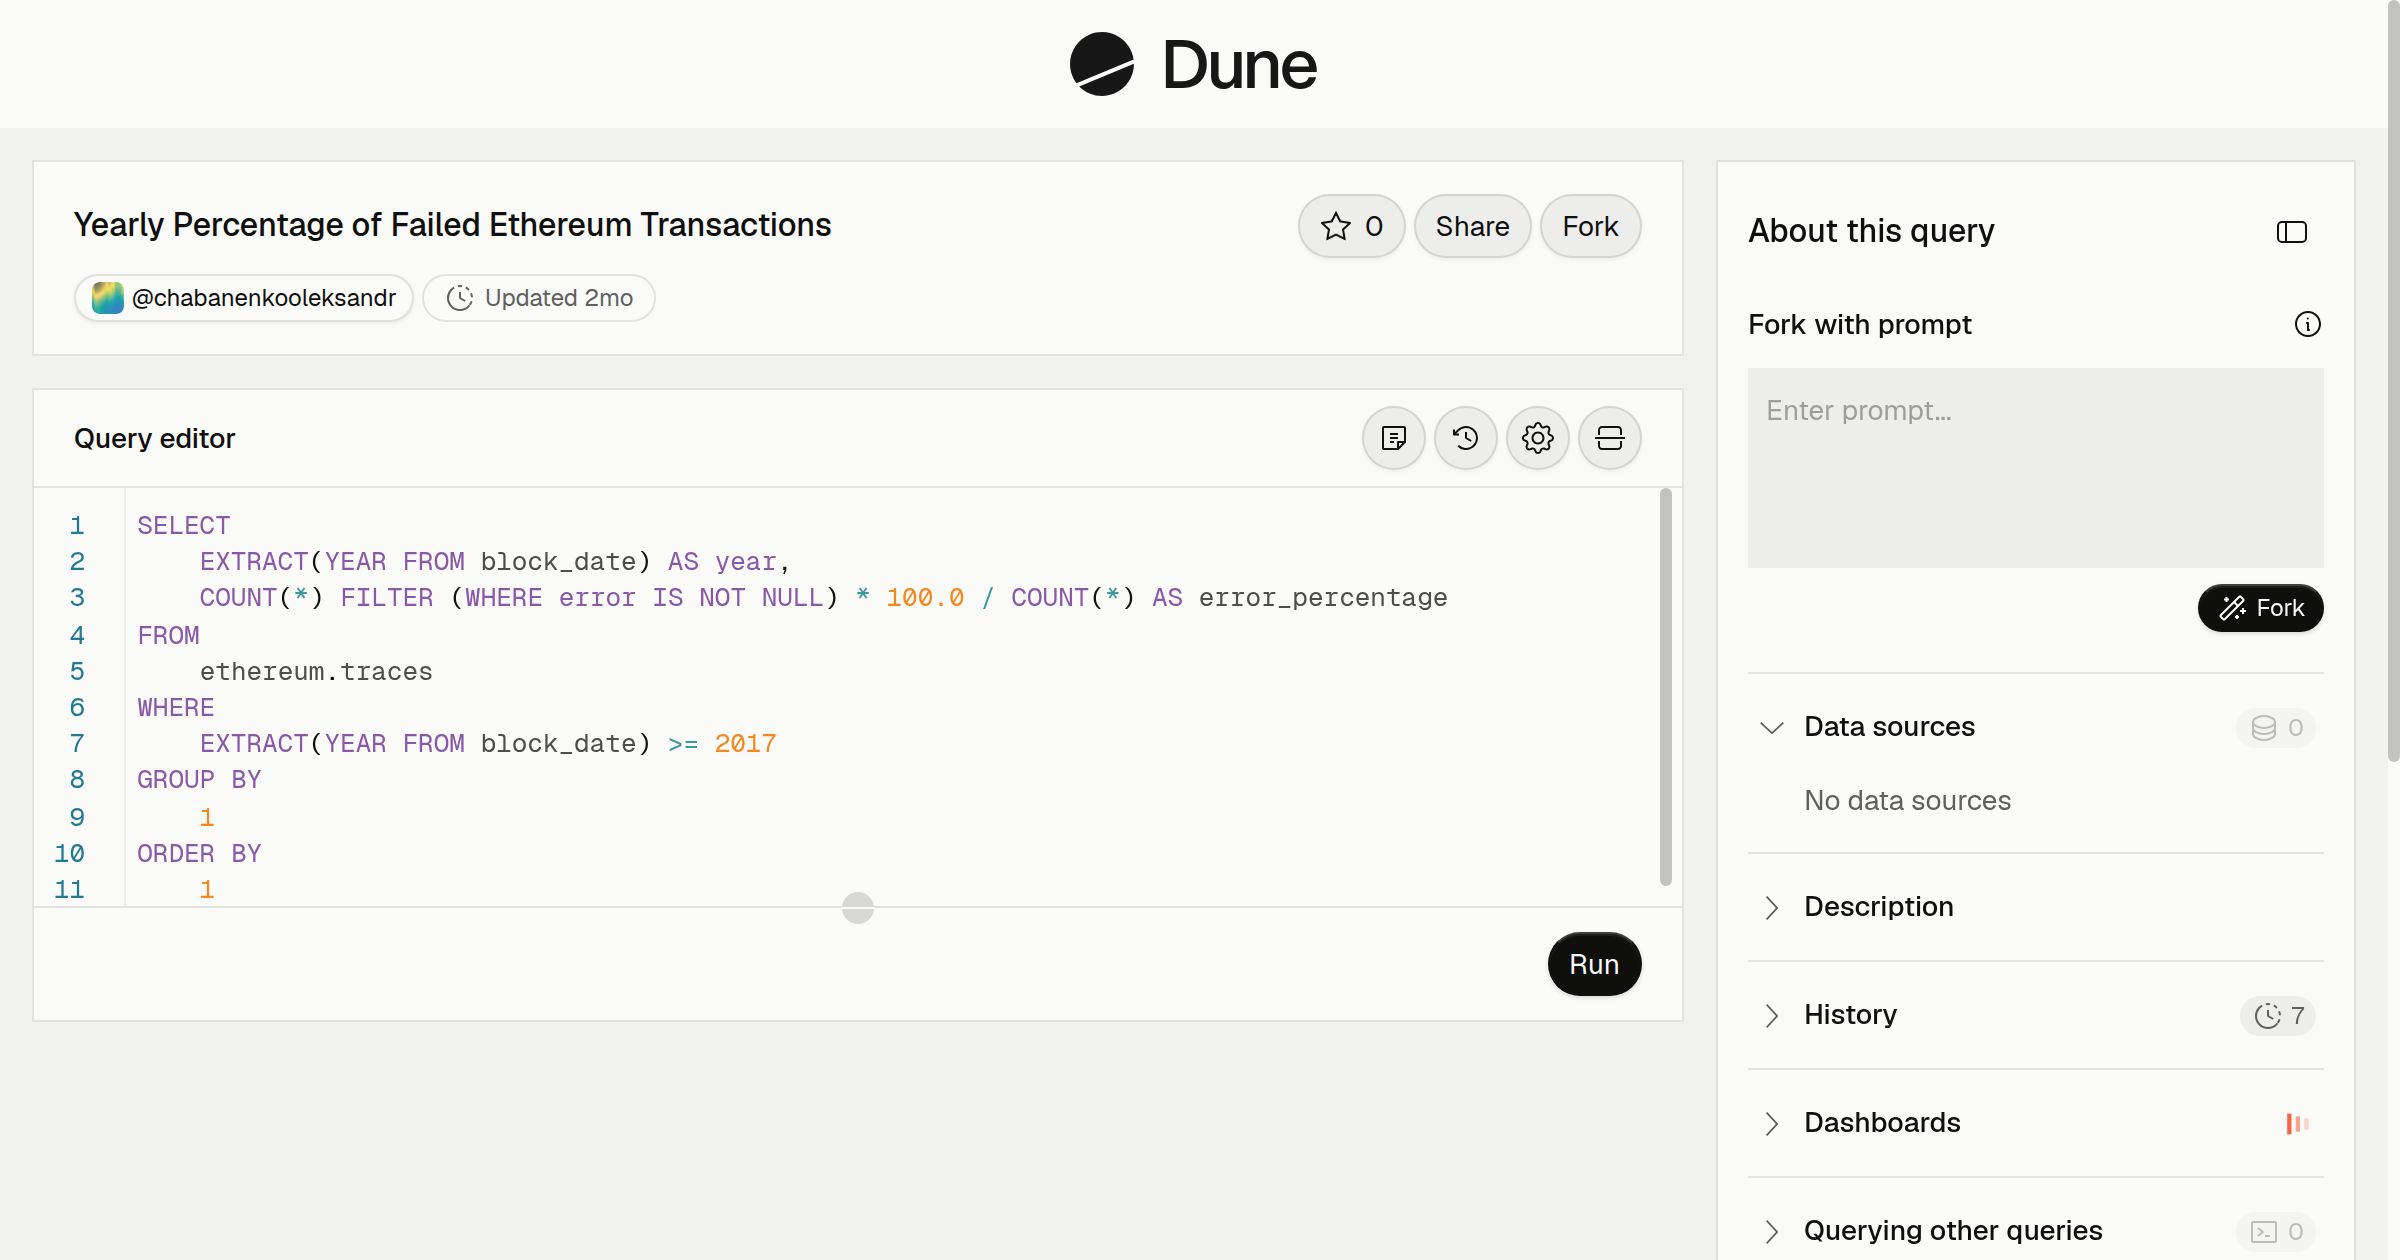Image resolution: width=2400 pixels, height=1260 pixels.
Task: Click the Updated 2mo badge
Action: pos(539,298)
